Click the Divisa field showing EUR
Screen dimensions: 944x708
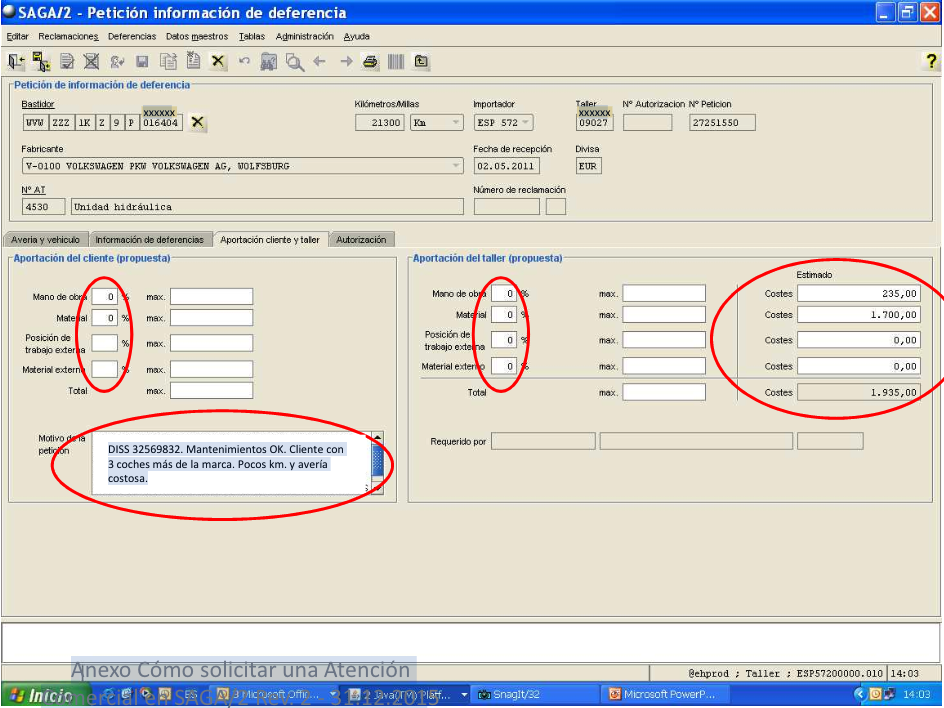click(588, 166)
